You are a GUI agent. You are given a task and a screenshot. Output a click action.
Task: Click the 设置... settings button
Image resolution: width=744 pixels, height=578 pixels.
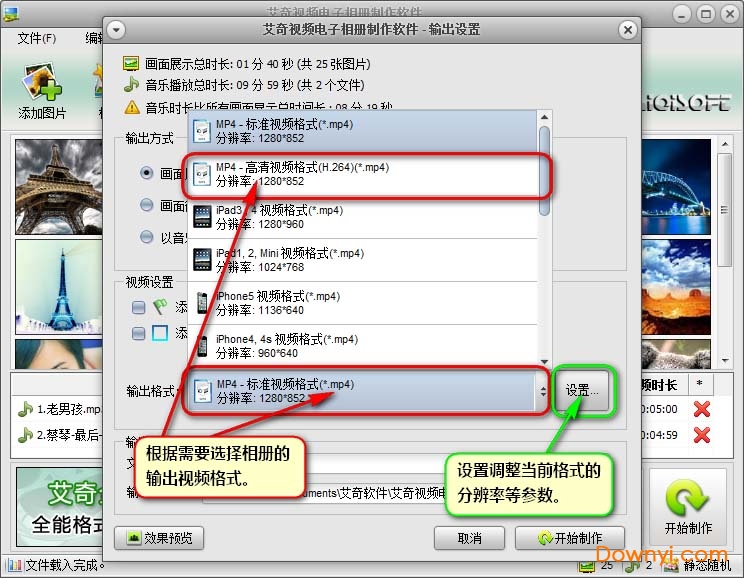pos(582,391)
